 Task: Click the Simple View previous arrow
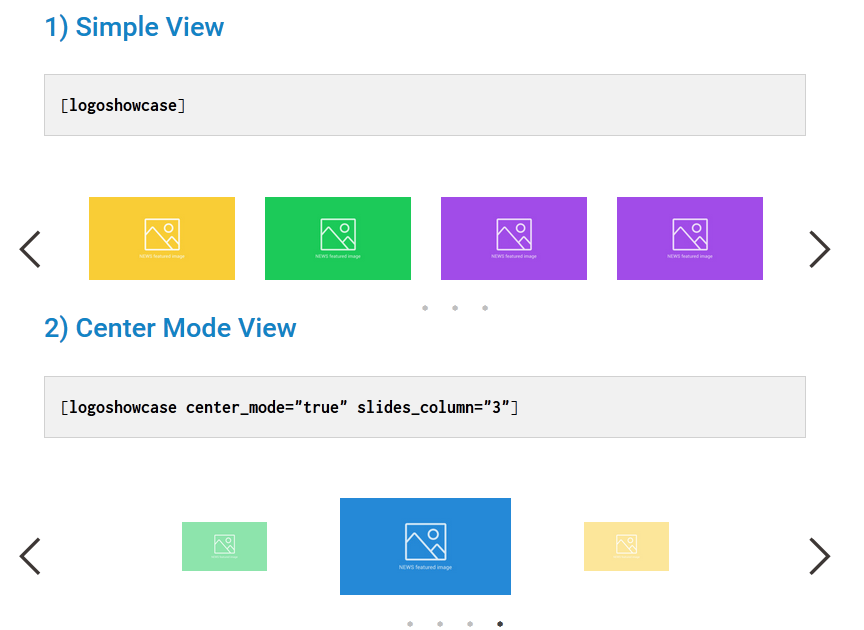30,249
